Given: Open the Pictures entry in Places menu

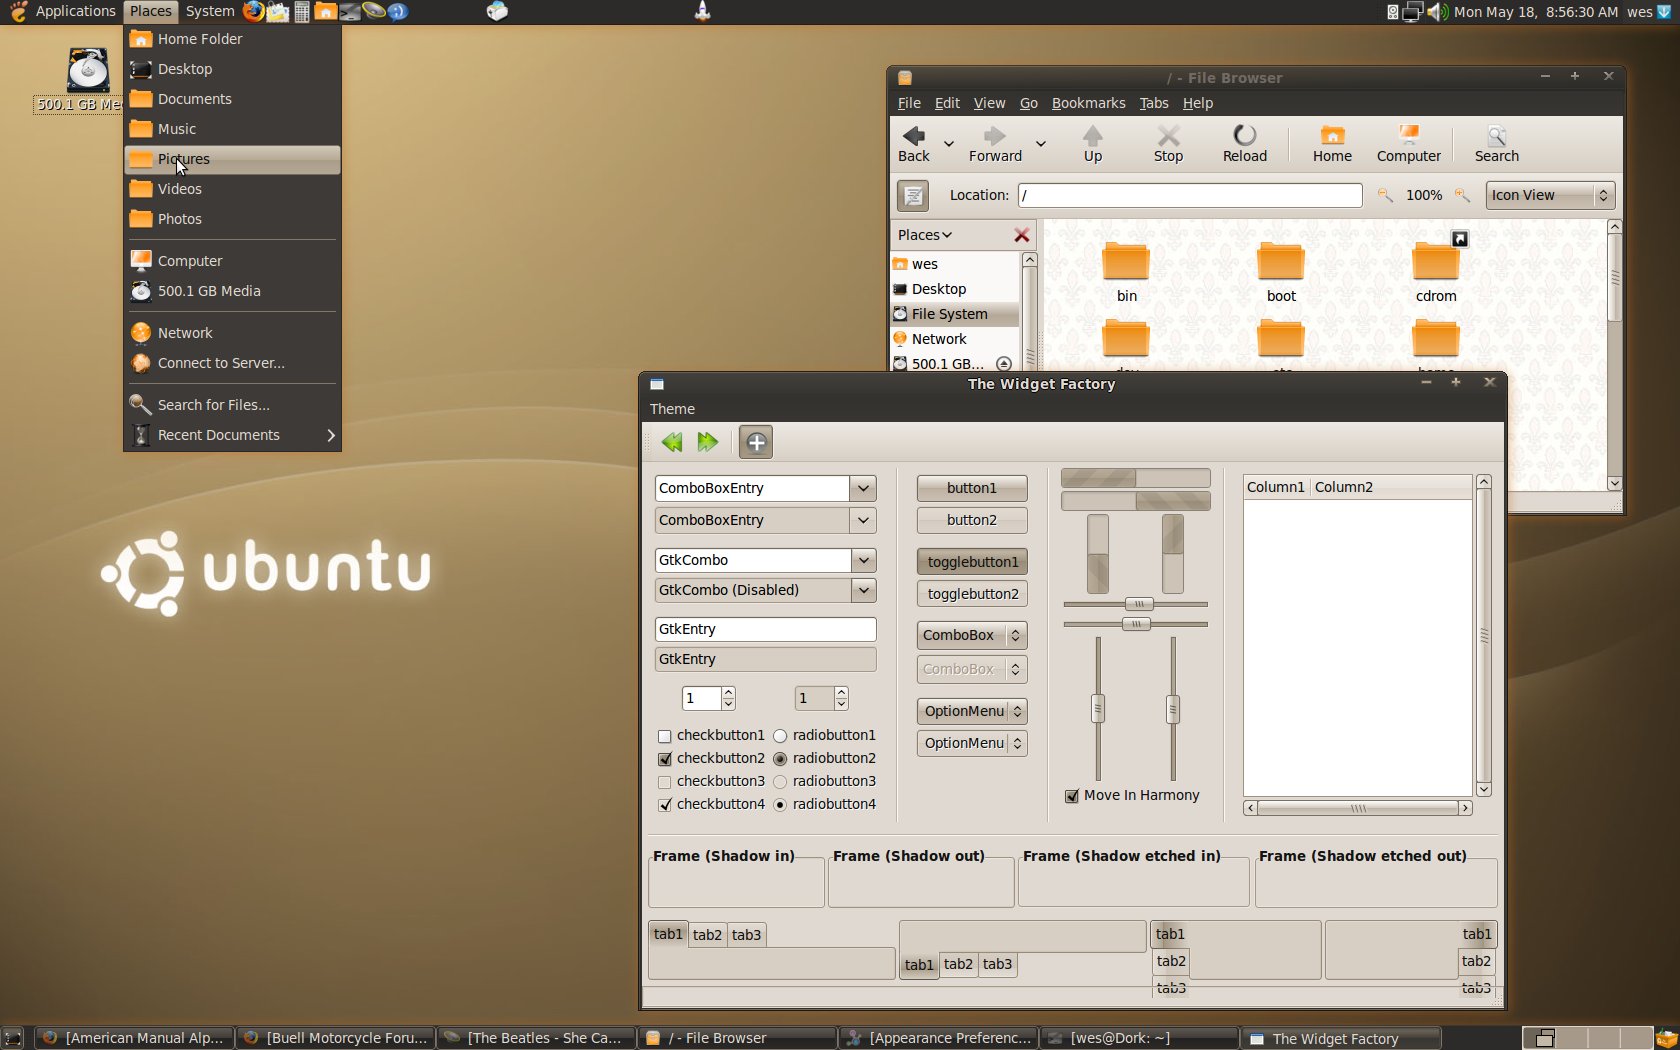Looking at the screenshot, I should pyautogui.click(x=232, y=159).
